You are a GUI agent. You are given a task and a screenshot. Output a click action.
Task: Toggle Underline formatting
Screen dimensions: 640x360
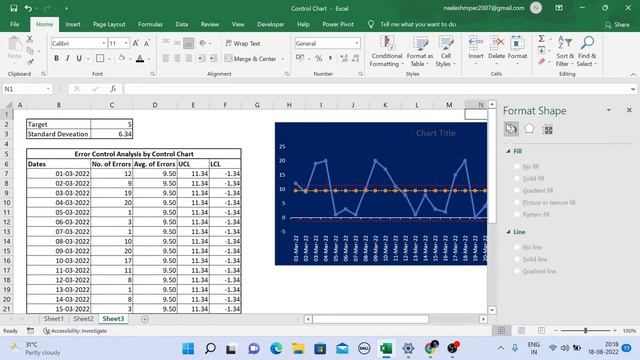pos(79,58)
